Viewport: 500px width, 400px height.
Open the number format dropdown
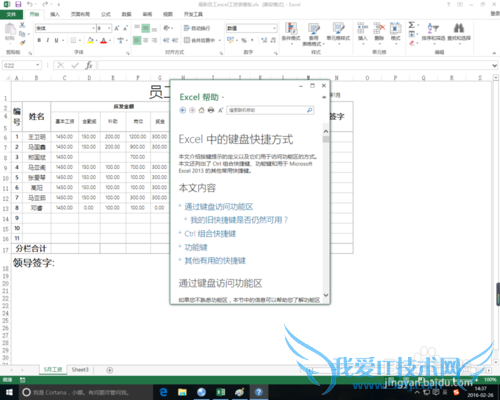click(x=274, y=28)
